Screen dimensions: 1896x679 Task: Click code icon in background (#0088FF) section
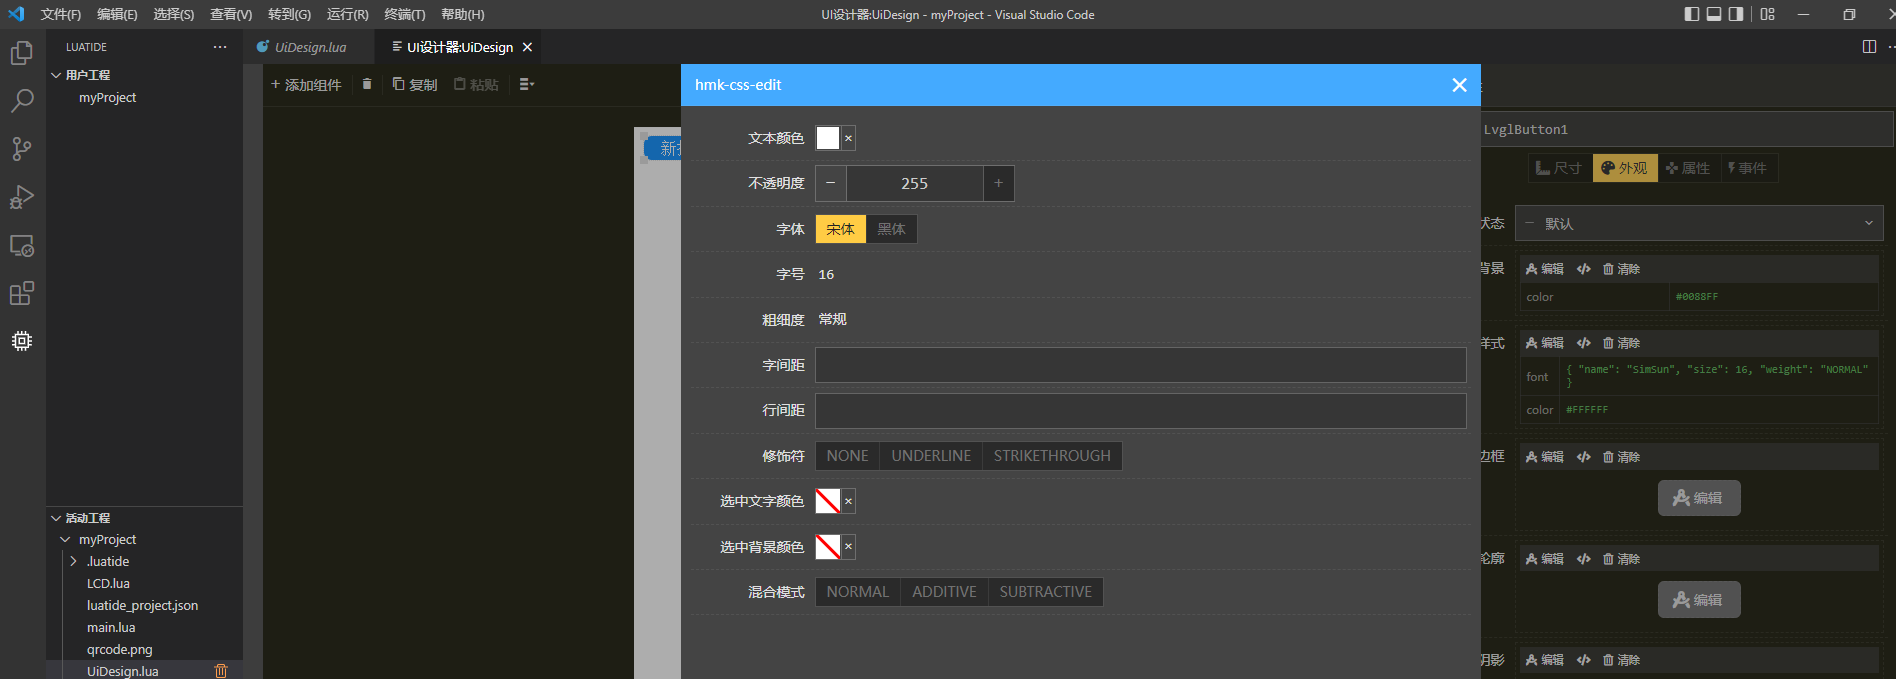click(x=1584, y=269)
